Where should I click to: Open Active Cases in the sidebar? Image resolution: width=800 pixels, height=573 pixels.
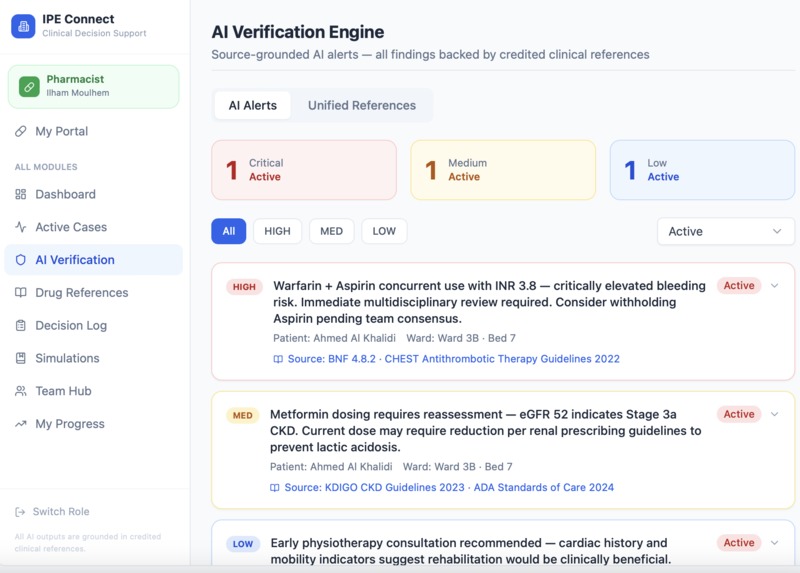[x=94, y=227]
